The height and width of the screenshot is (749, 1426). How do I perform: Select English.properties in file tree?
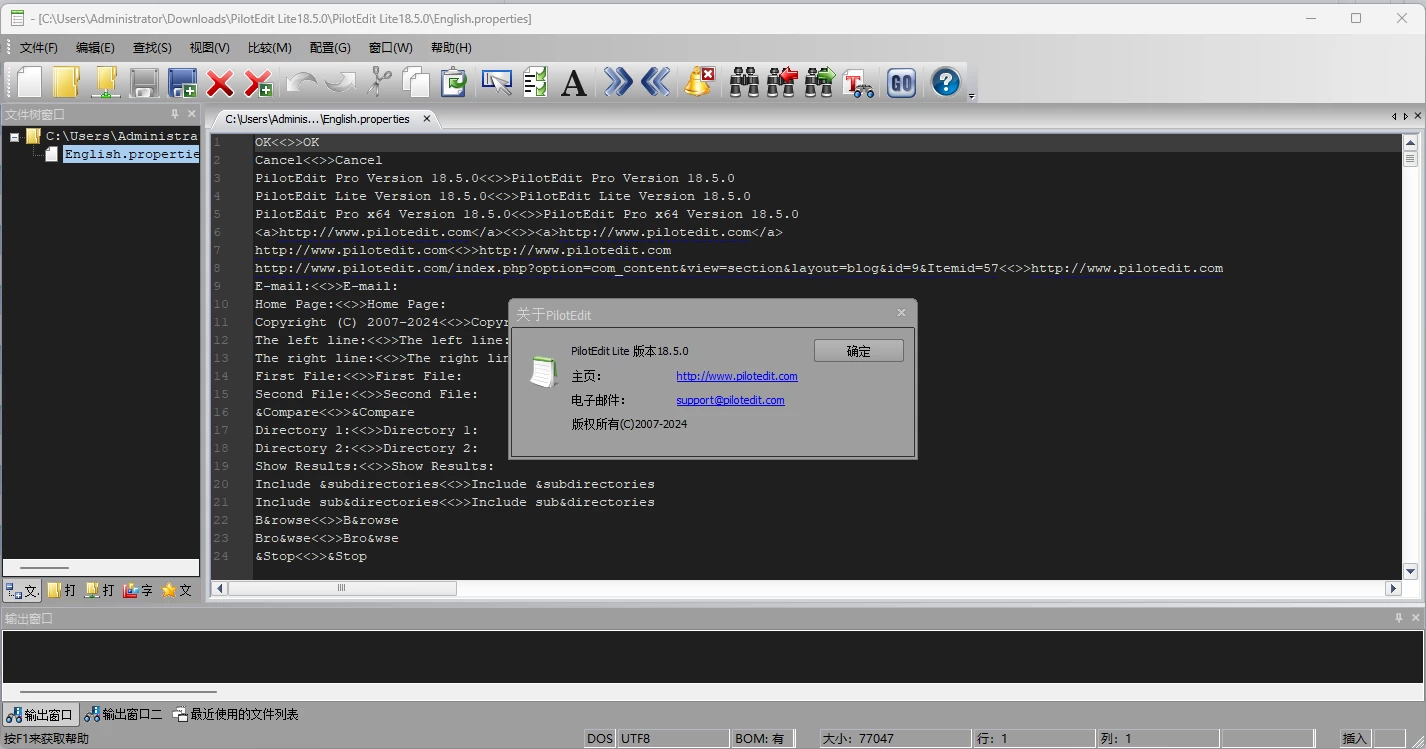pos(130,154)
